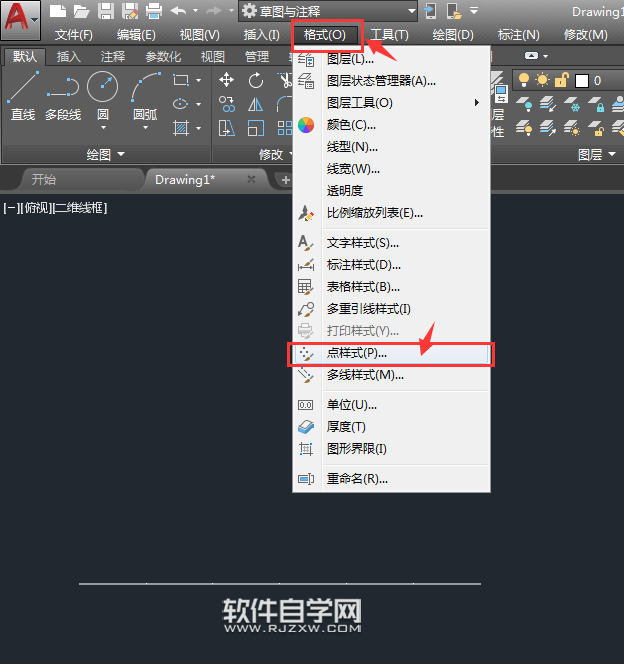The height and width of the screenshot is (664, 624).
Task: Expand the 图层 panel title arrow
Action: [612, 154]
